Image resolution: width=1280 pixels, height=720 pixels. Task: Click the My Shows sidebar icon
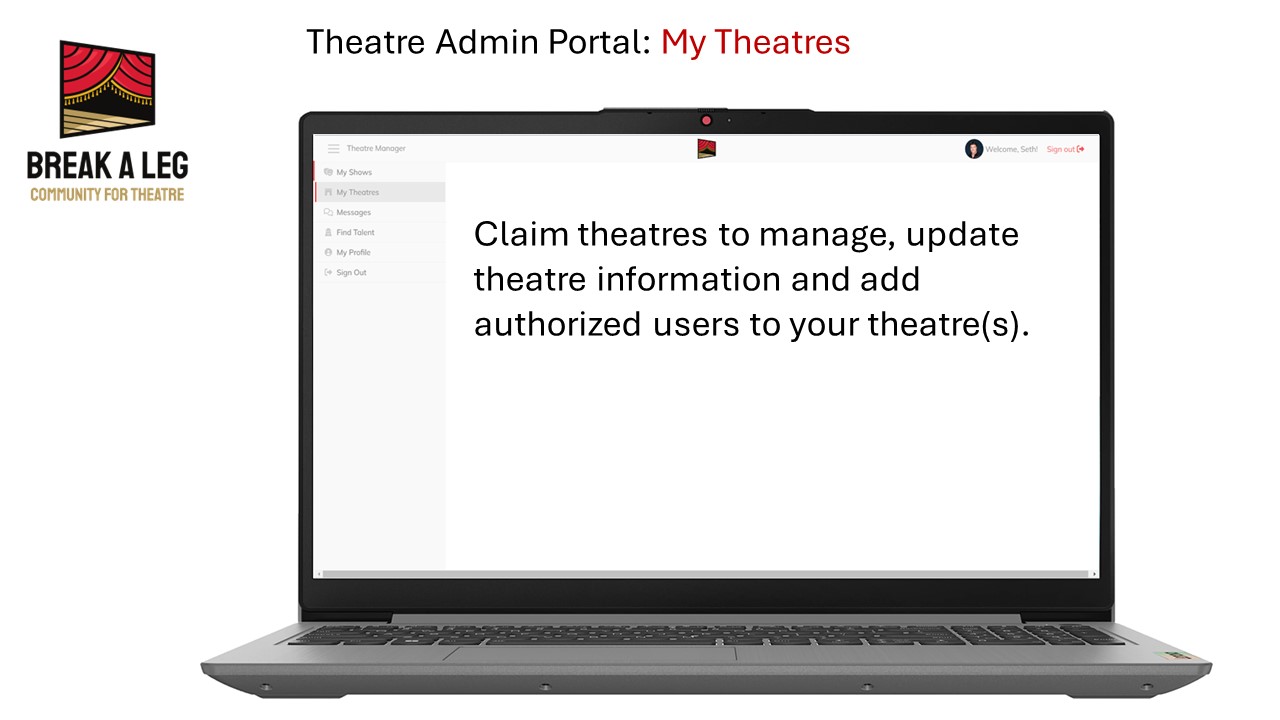[328, 172]
